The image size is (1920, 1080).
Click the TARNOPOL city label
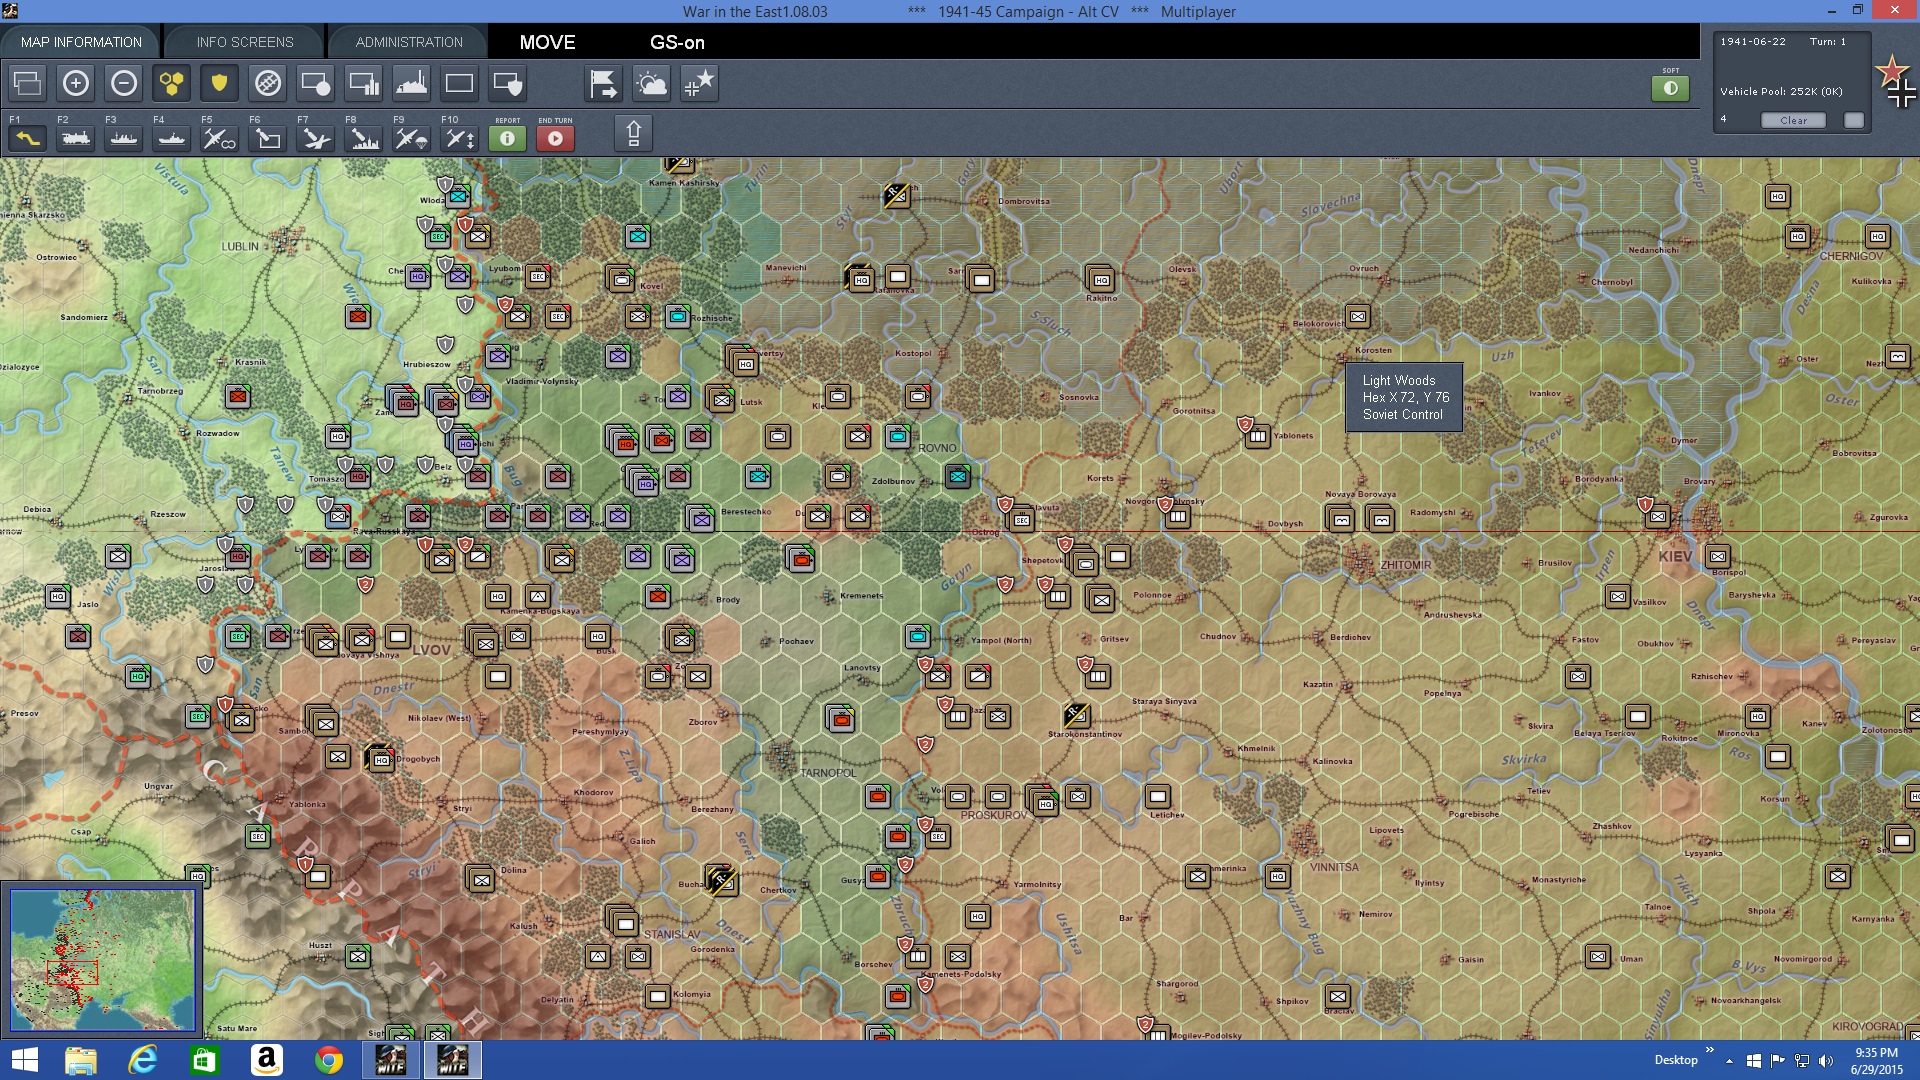coord(828,773)
